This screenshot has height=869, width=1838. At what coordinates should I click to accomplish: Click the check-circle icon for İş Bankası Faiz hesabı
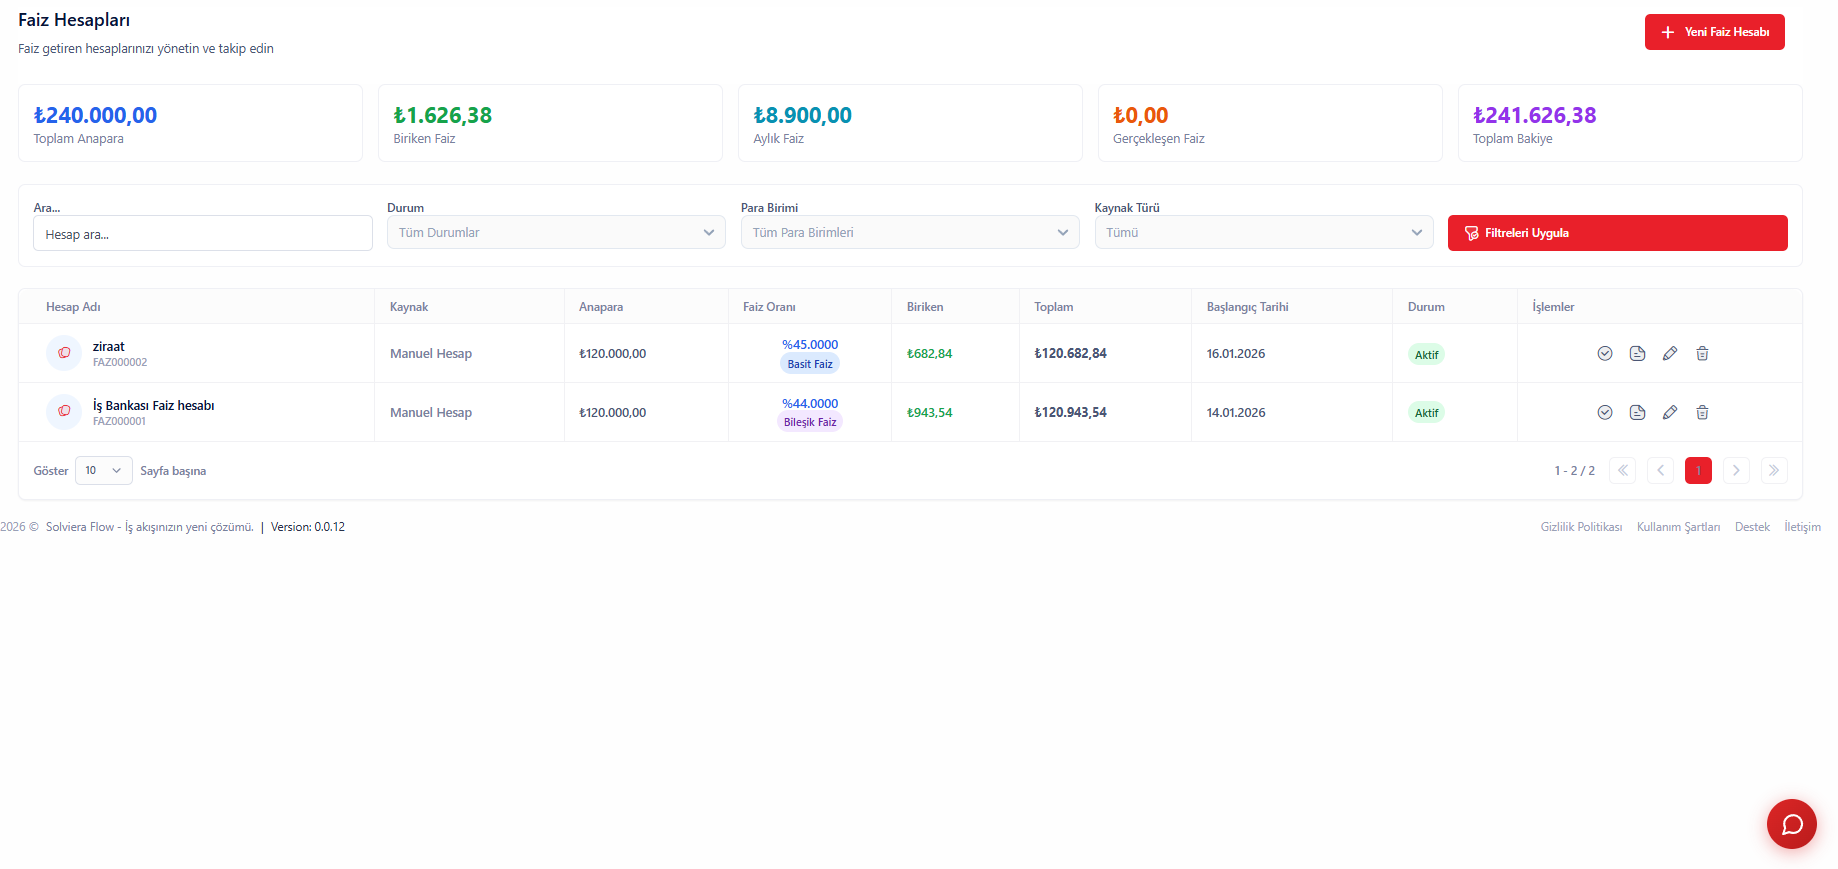click(1605, 412)
